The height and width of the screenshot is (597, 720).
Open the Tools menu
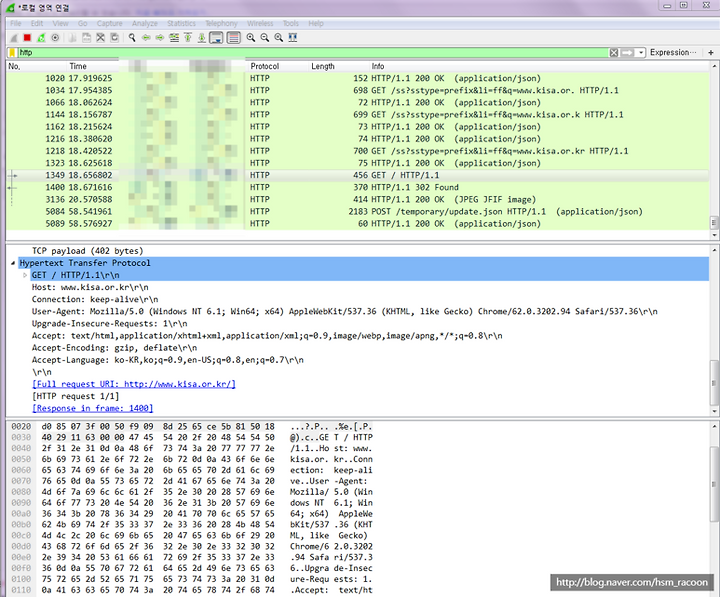[x=291, y=23]
